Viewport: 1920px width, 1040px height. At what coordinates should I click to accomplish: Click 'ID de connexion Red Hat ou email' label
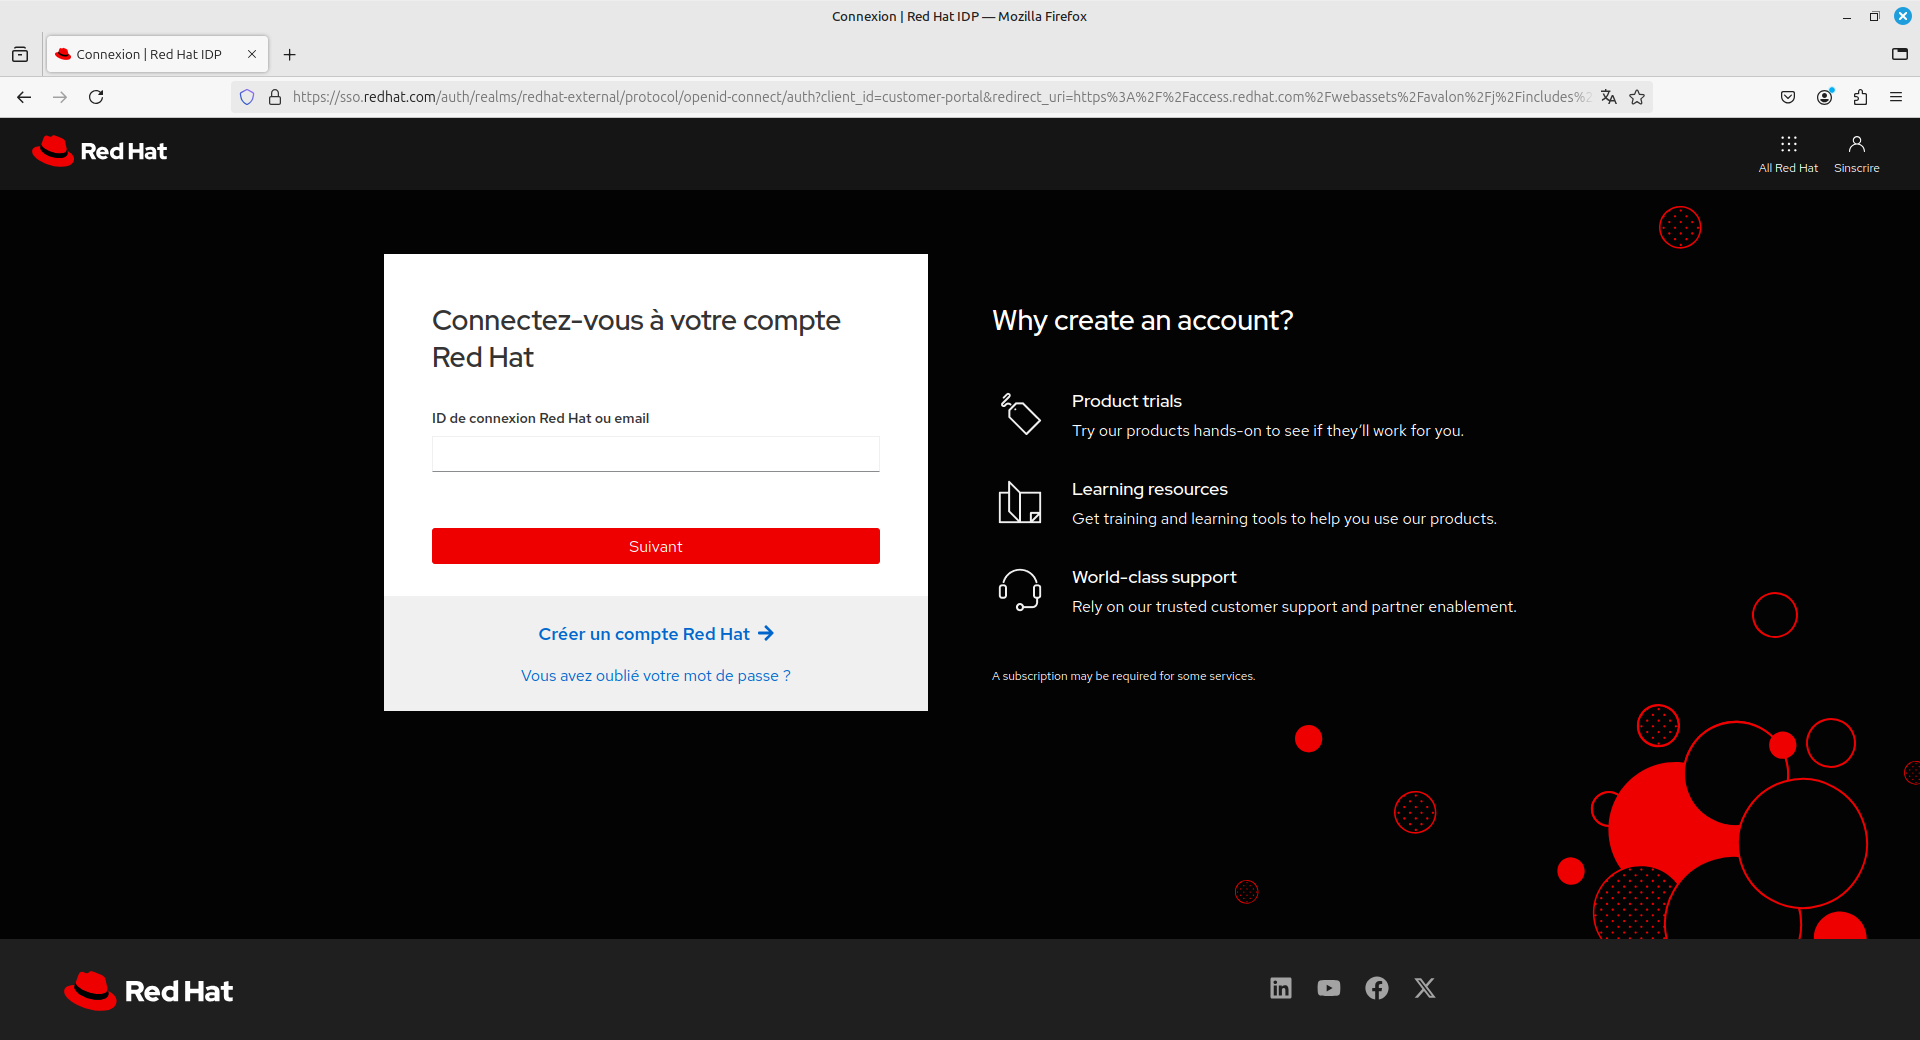[540, 418]
